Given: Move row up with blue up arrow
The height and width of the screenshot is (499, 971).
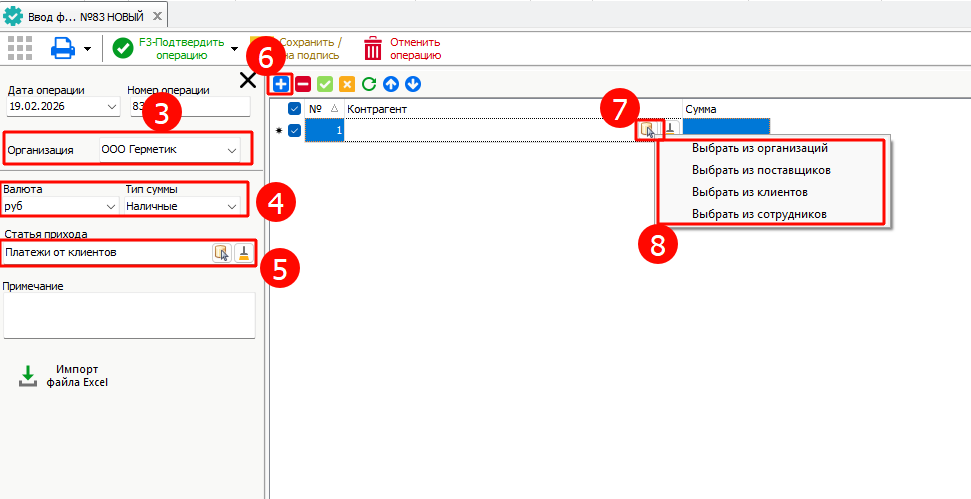Looking at the screenshot, I should coord(391,85).
